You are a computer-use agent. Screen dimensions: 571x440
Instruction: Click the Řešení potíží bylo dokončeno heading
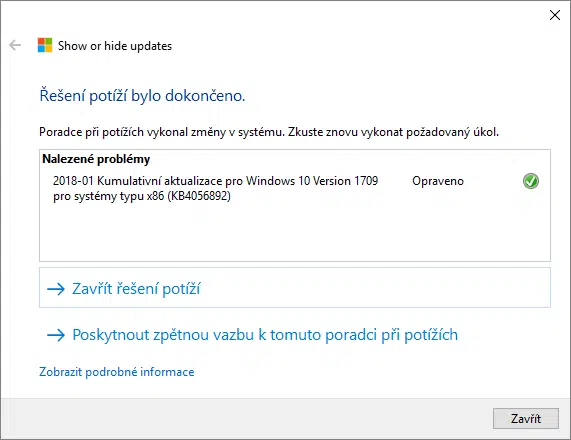142,96
